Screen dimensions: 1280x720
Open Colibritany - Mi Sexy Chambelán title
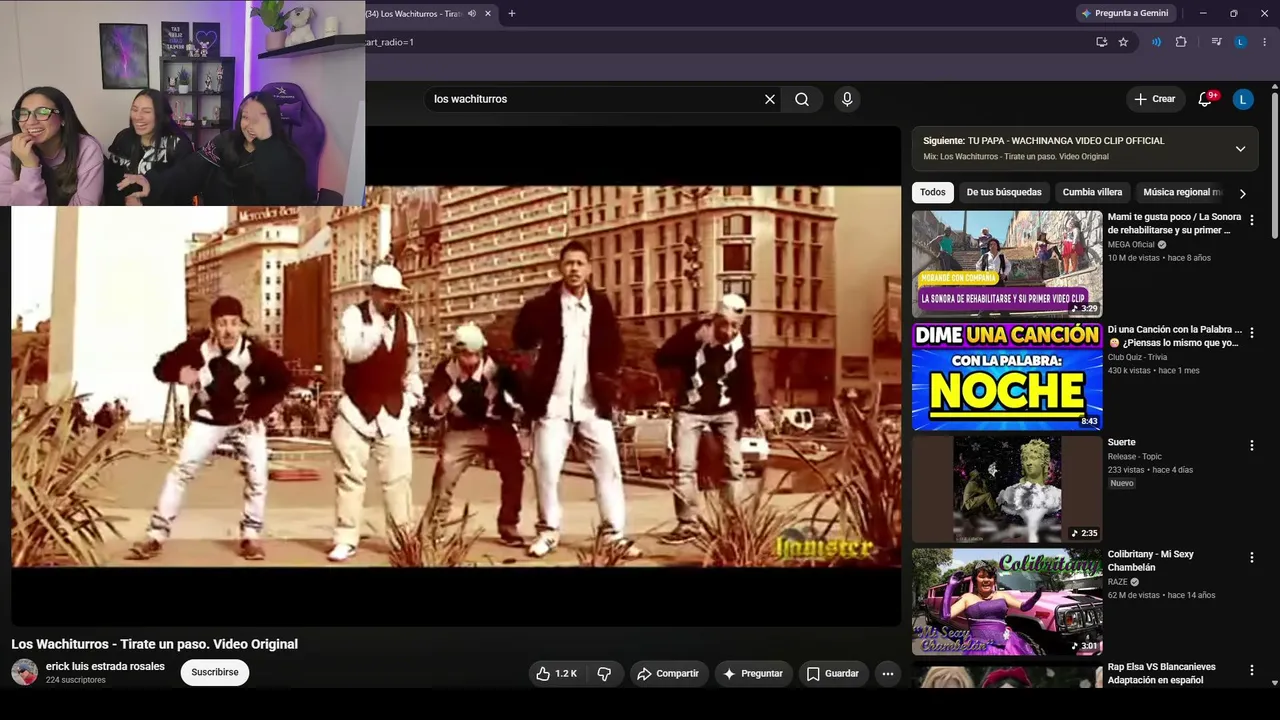click(x=1151, y=561)
